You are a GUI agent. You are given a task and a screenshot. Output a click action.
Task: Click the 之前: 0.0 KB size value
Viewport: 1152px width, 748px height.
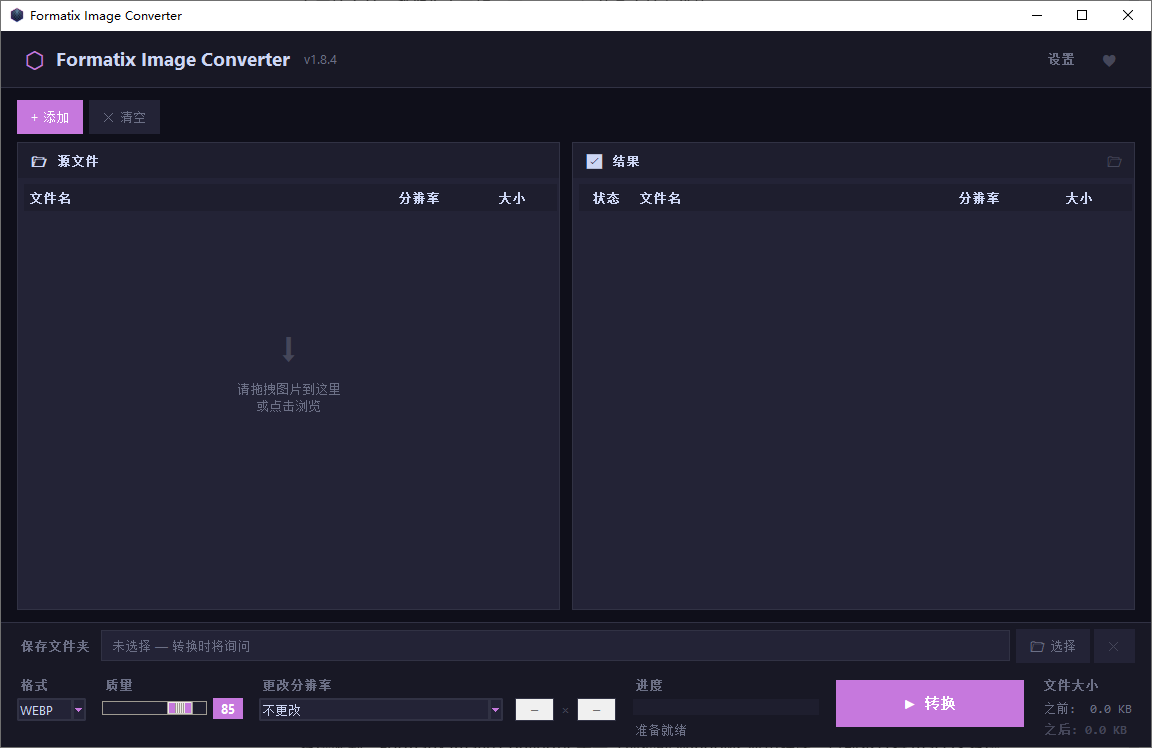coord(1087,709)
